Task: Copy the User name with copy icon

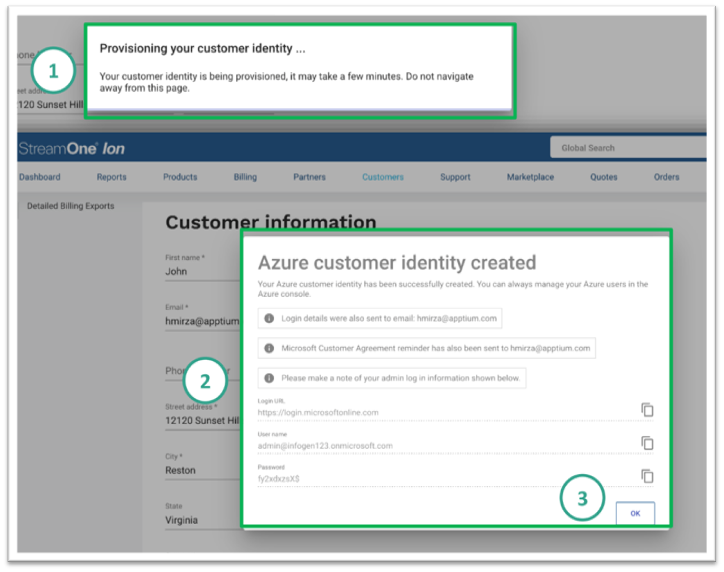Action: click(x=647, y=443)
